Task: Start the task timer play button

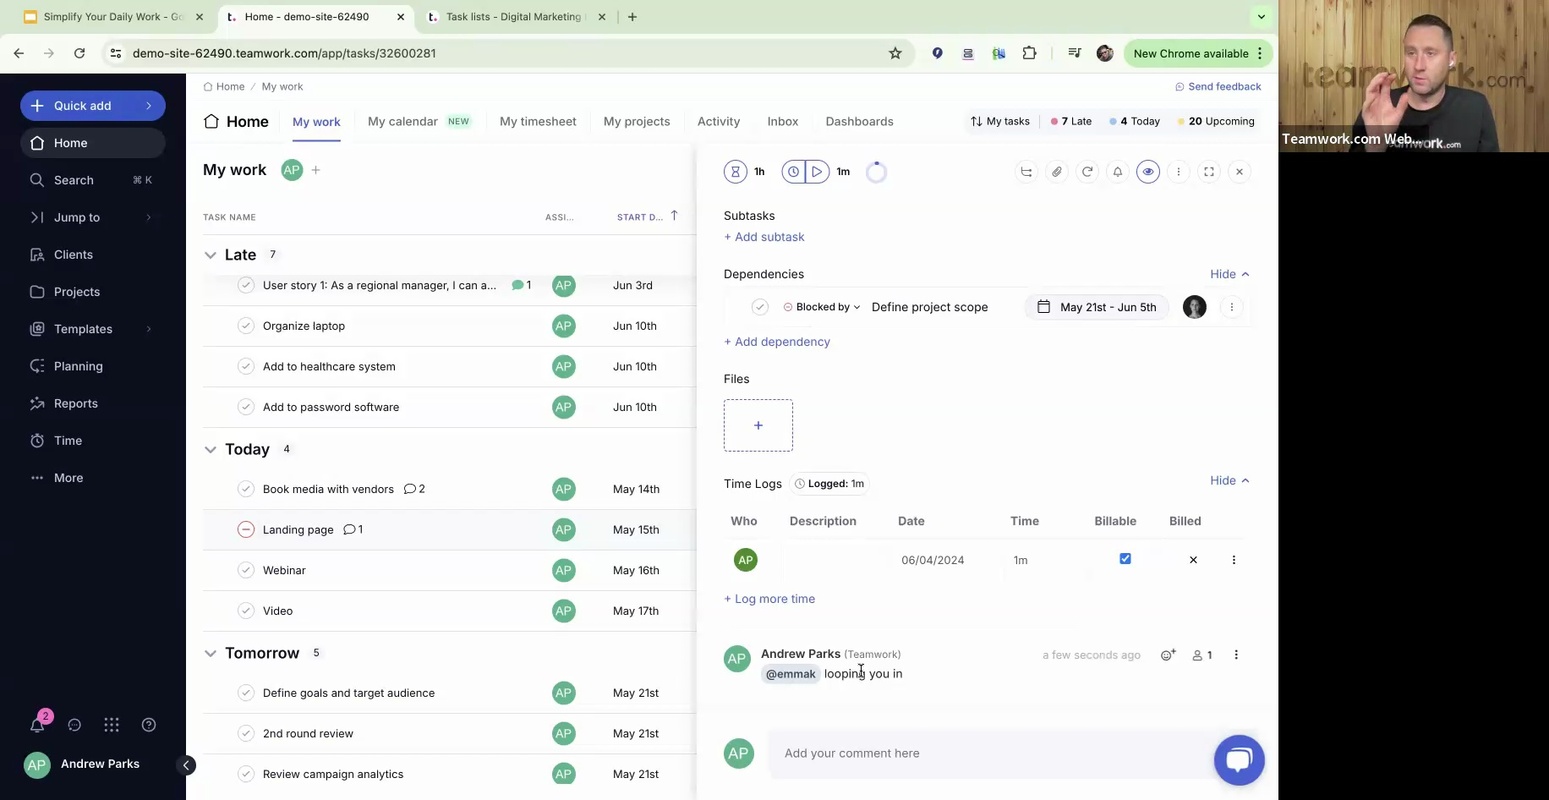Action: tap(817, 172)
